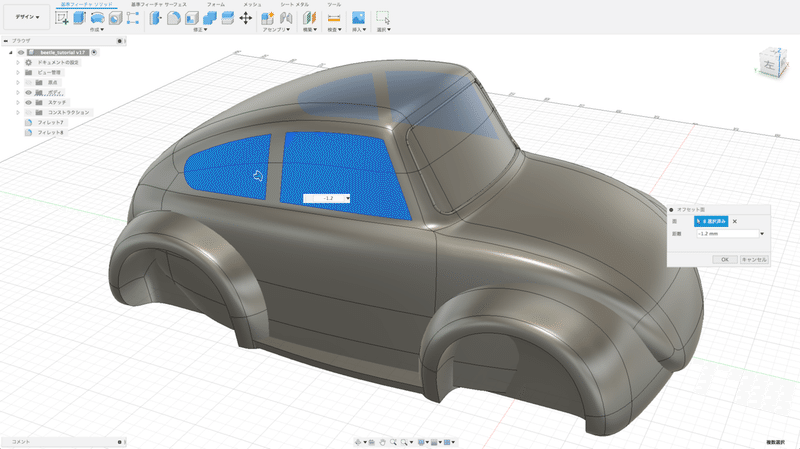Clear face selection with the X button
Image resolution: width=800 pixels, height=449 pixels.
coord(735,221)
